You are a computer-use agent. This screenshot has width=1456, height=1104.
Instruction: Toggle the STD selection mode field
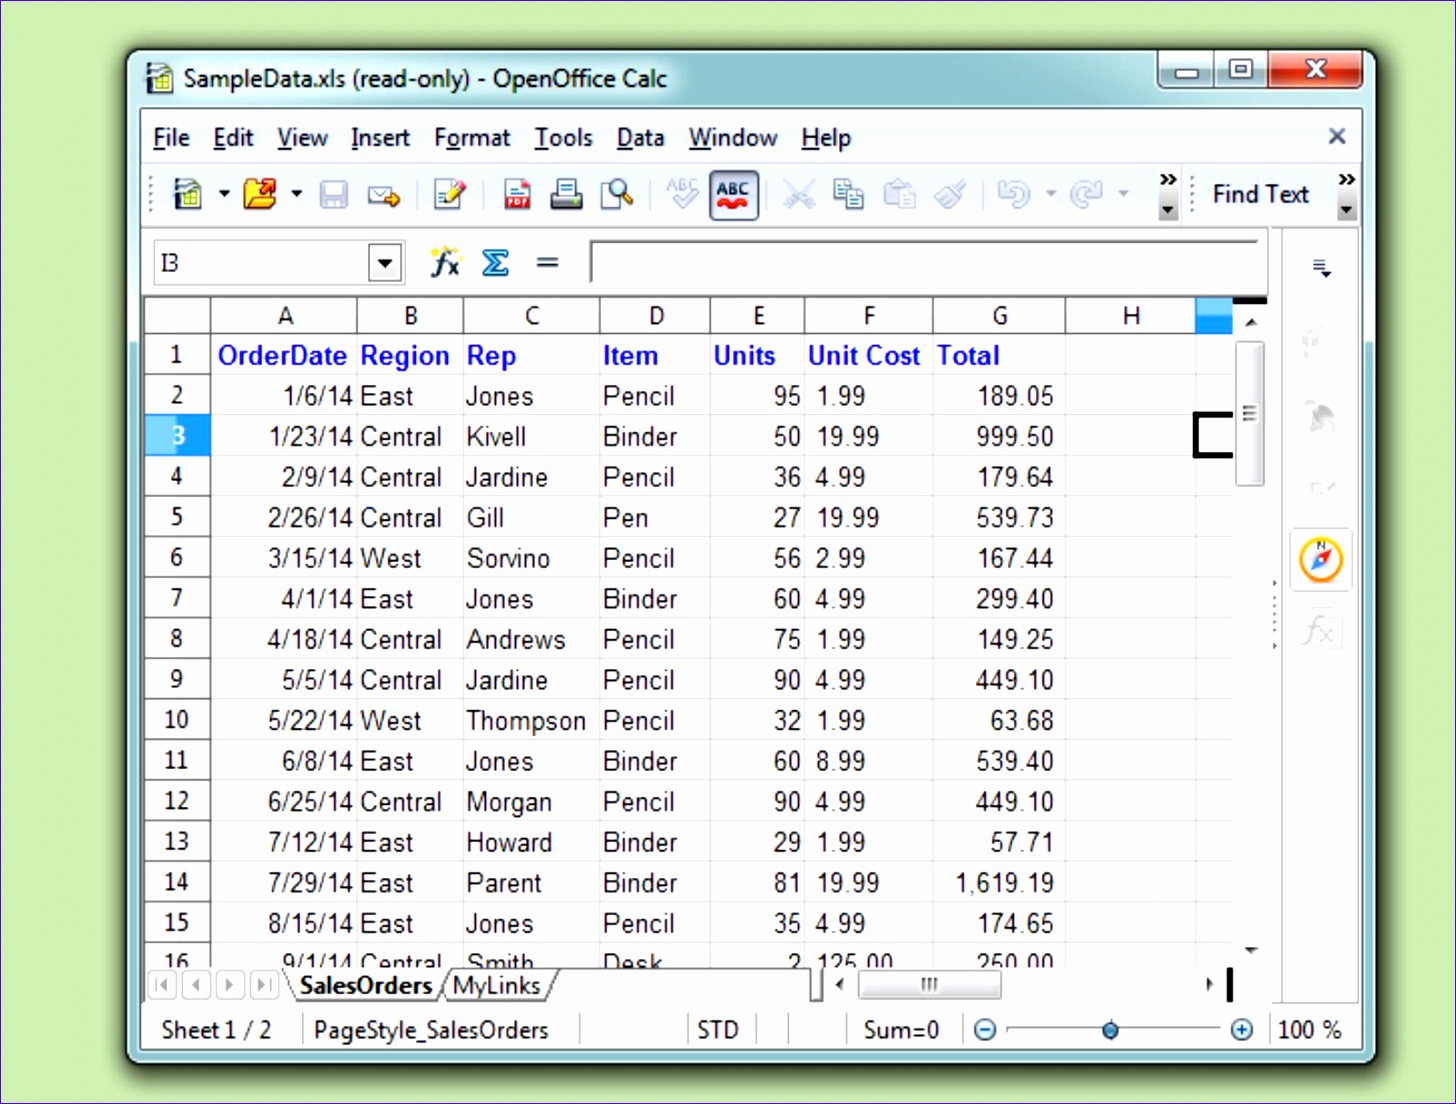[x=718, y=1030]
